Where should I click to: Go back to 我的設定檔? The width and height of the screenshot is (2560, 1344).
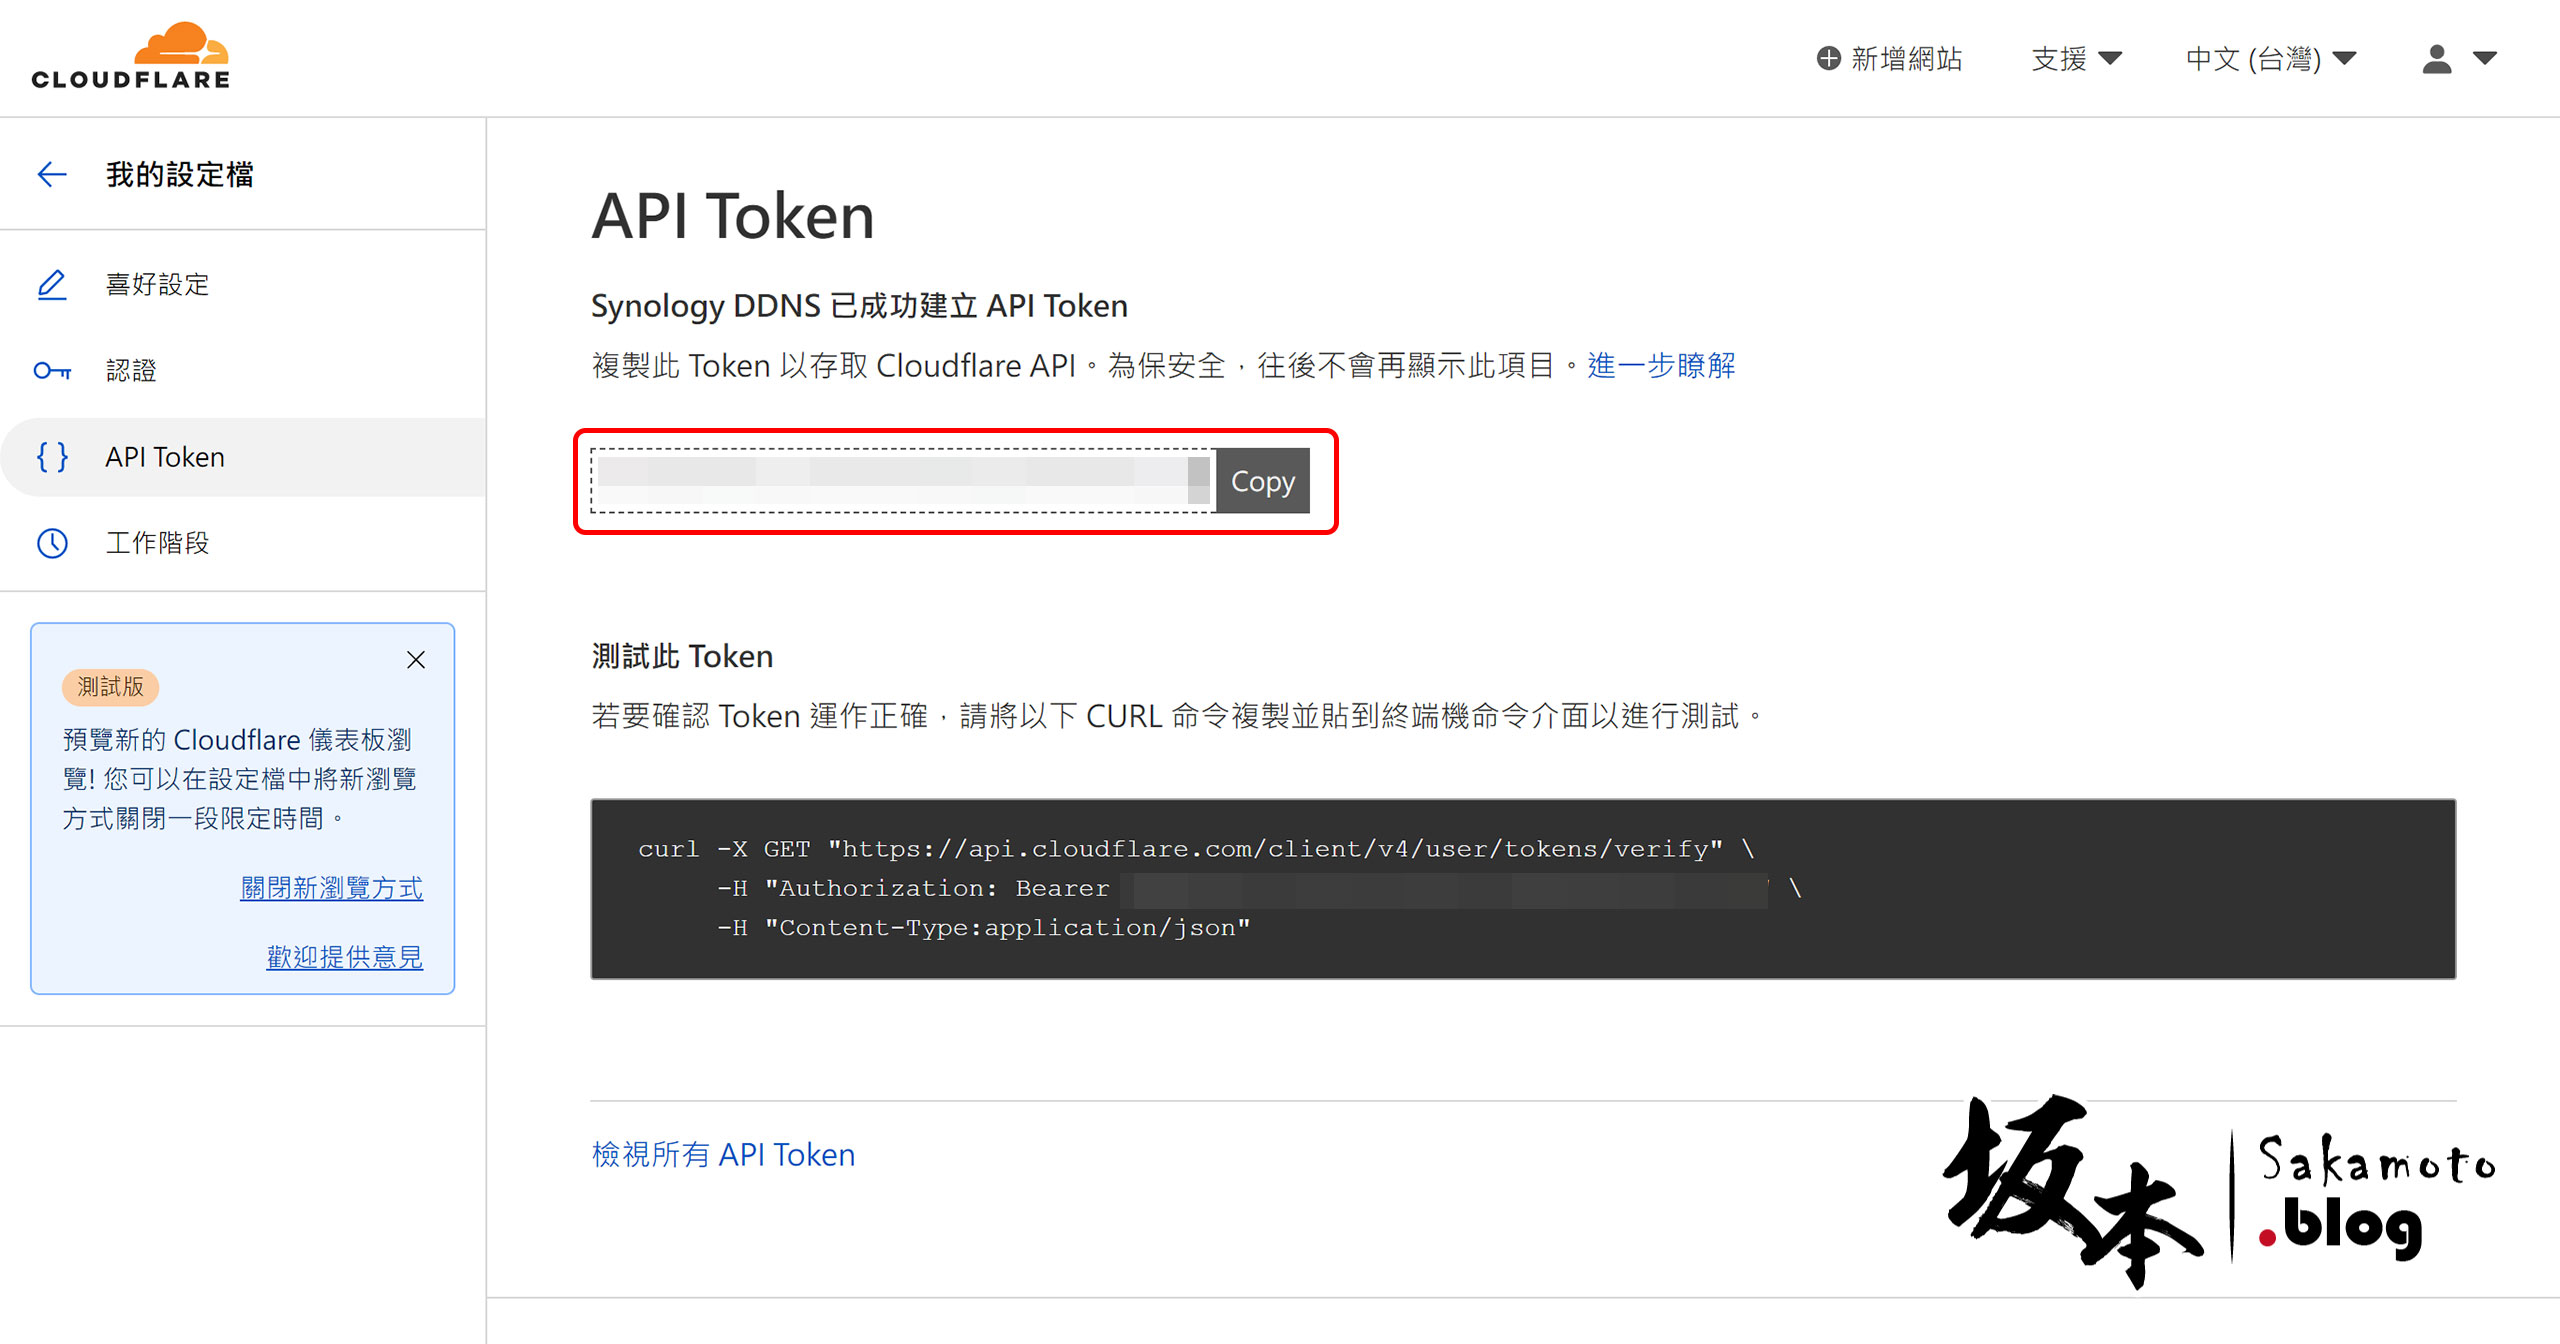coord(180,174)
